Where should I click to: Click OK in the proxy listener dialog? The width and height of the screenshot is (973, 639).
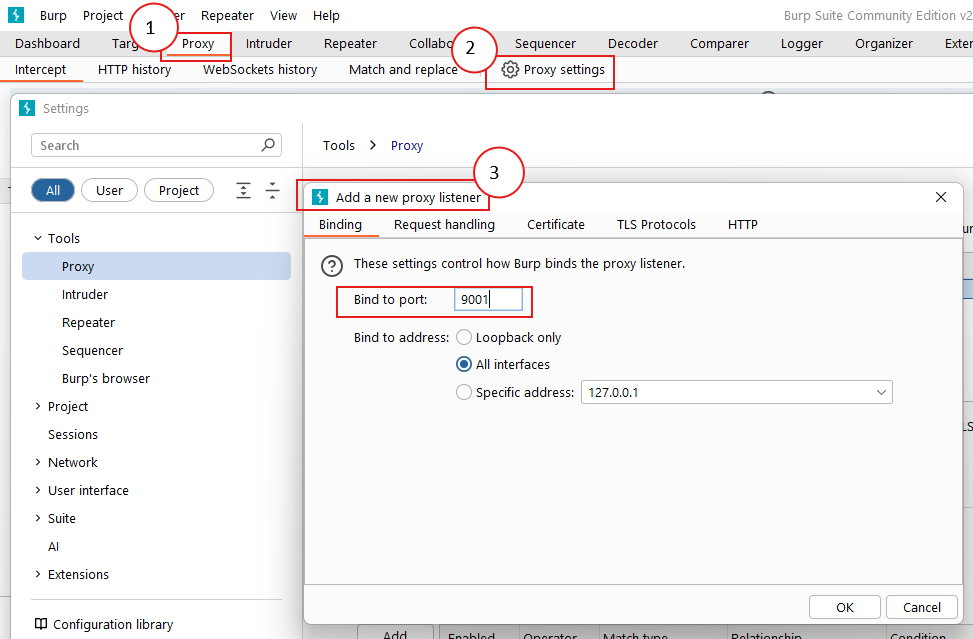click(x=845, y=607)
